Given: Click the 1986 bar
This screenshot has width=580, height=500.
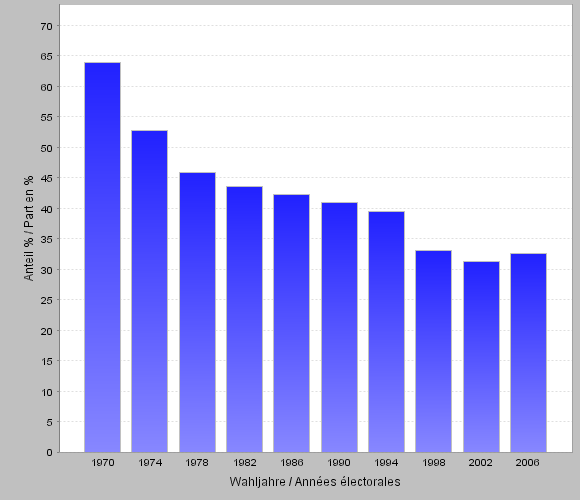Looking at the screenshot, I should coord(291,323).
